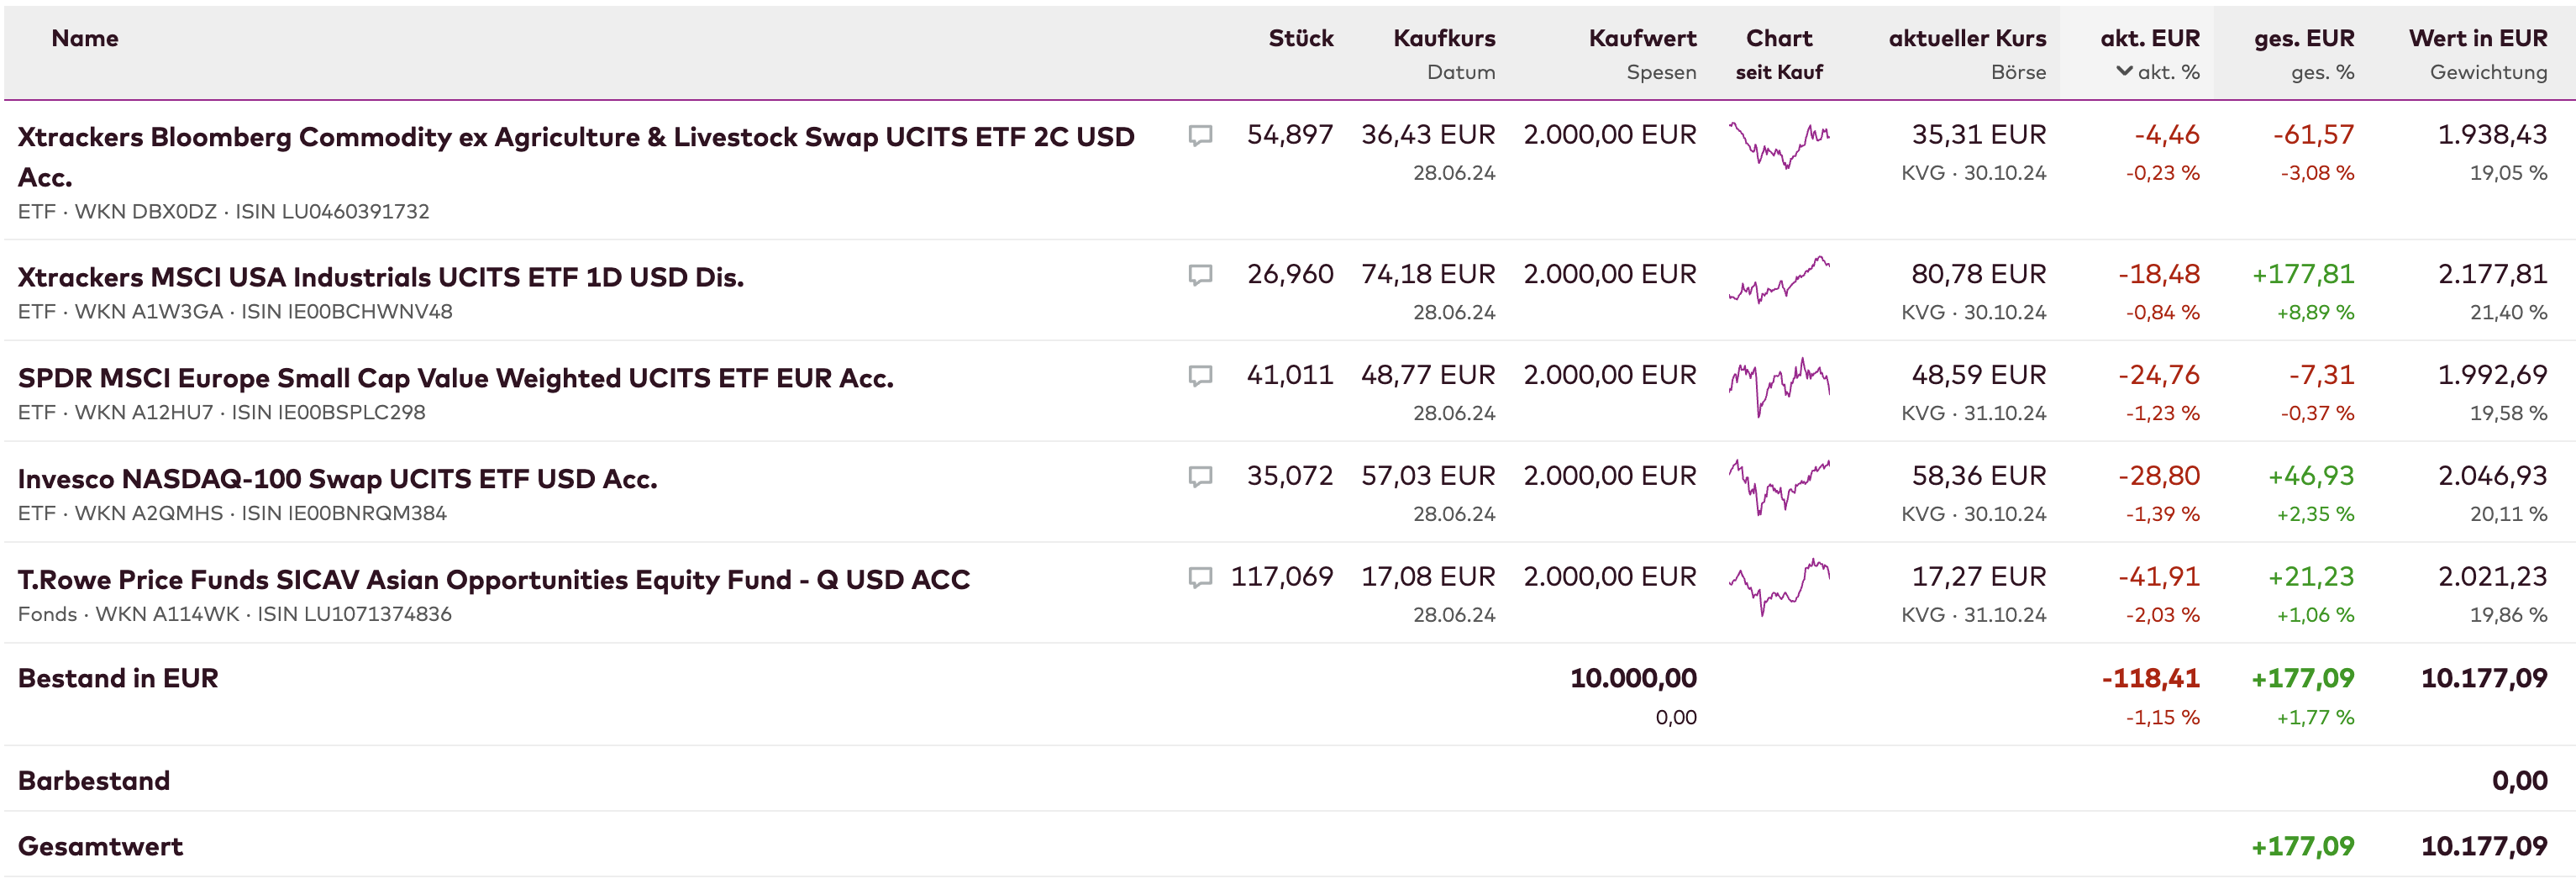Screen dimensions: 2576x884
Task: Open note icon for T.Rowe Price Asian Opportunities
Action: [x=1200, y=577]
